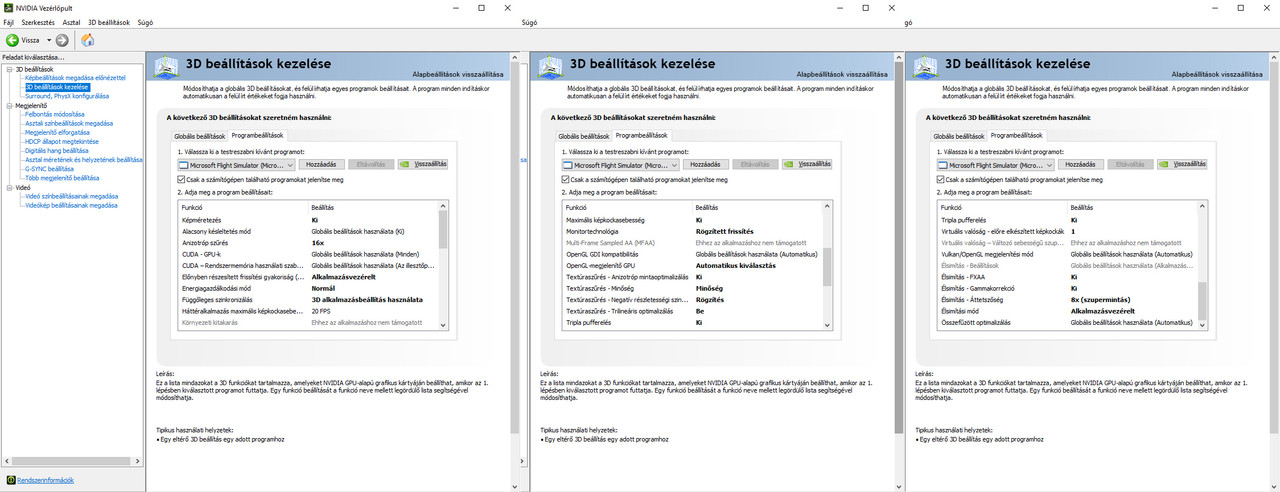
Task: Open the Szerkesztés menu
Action: 37,21
